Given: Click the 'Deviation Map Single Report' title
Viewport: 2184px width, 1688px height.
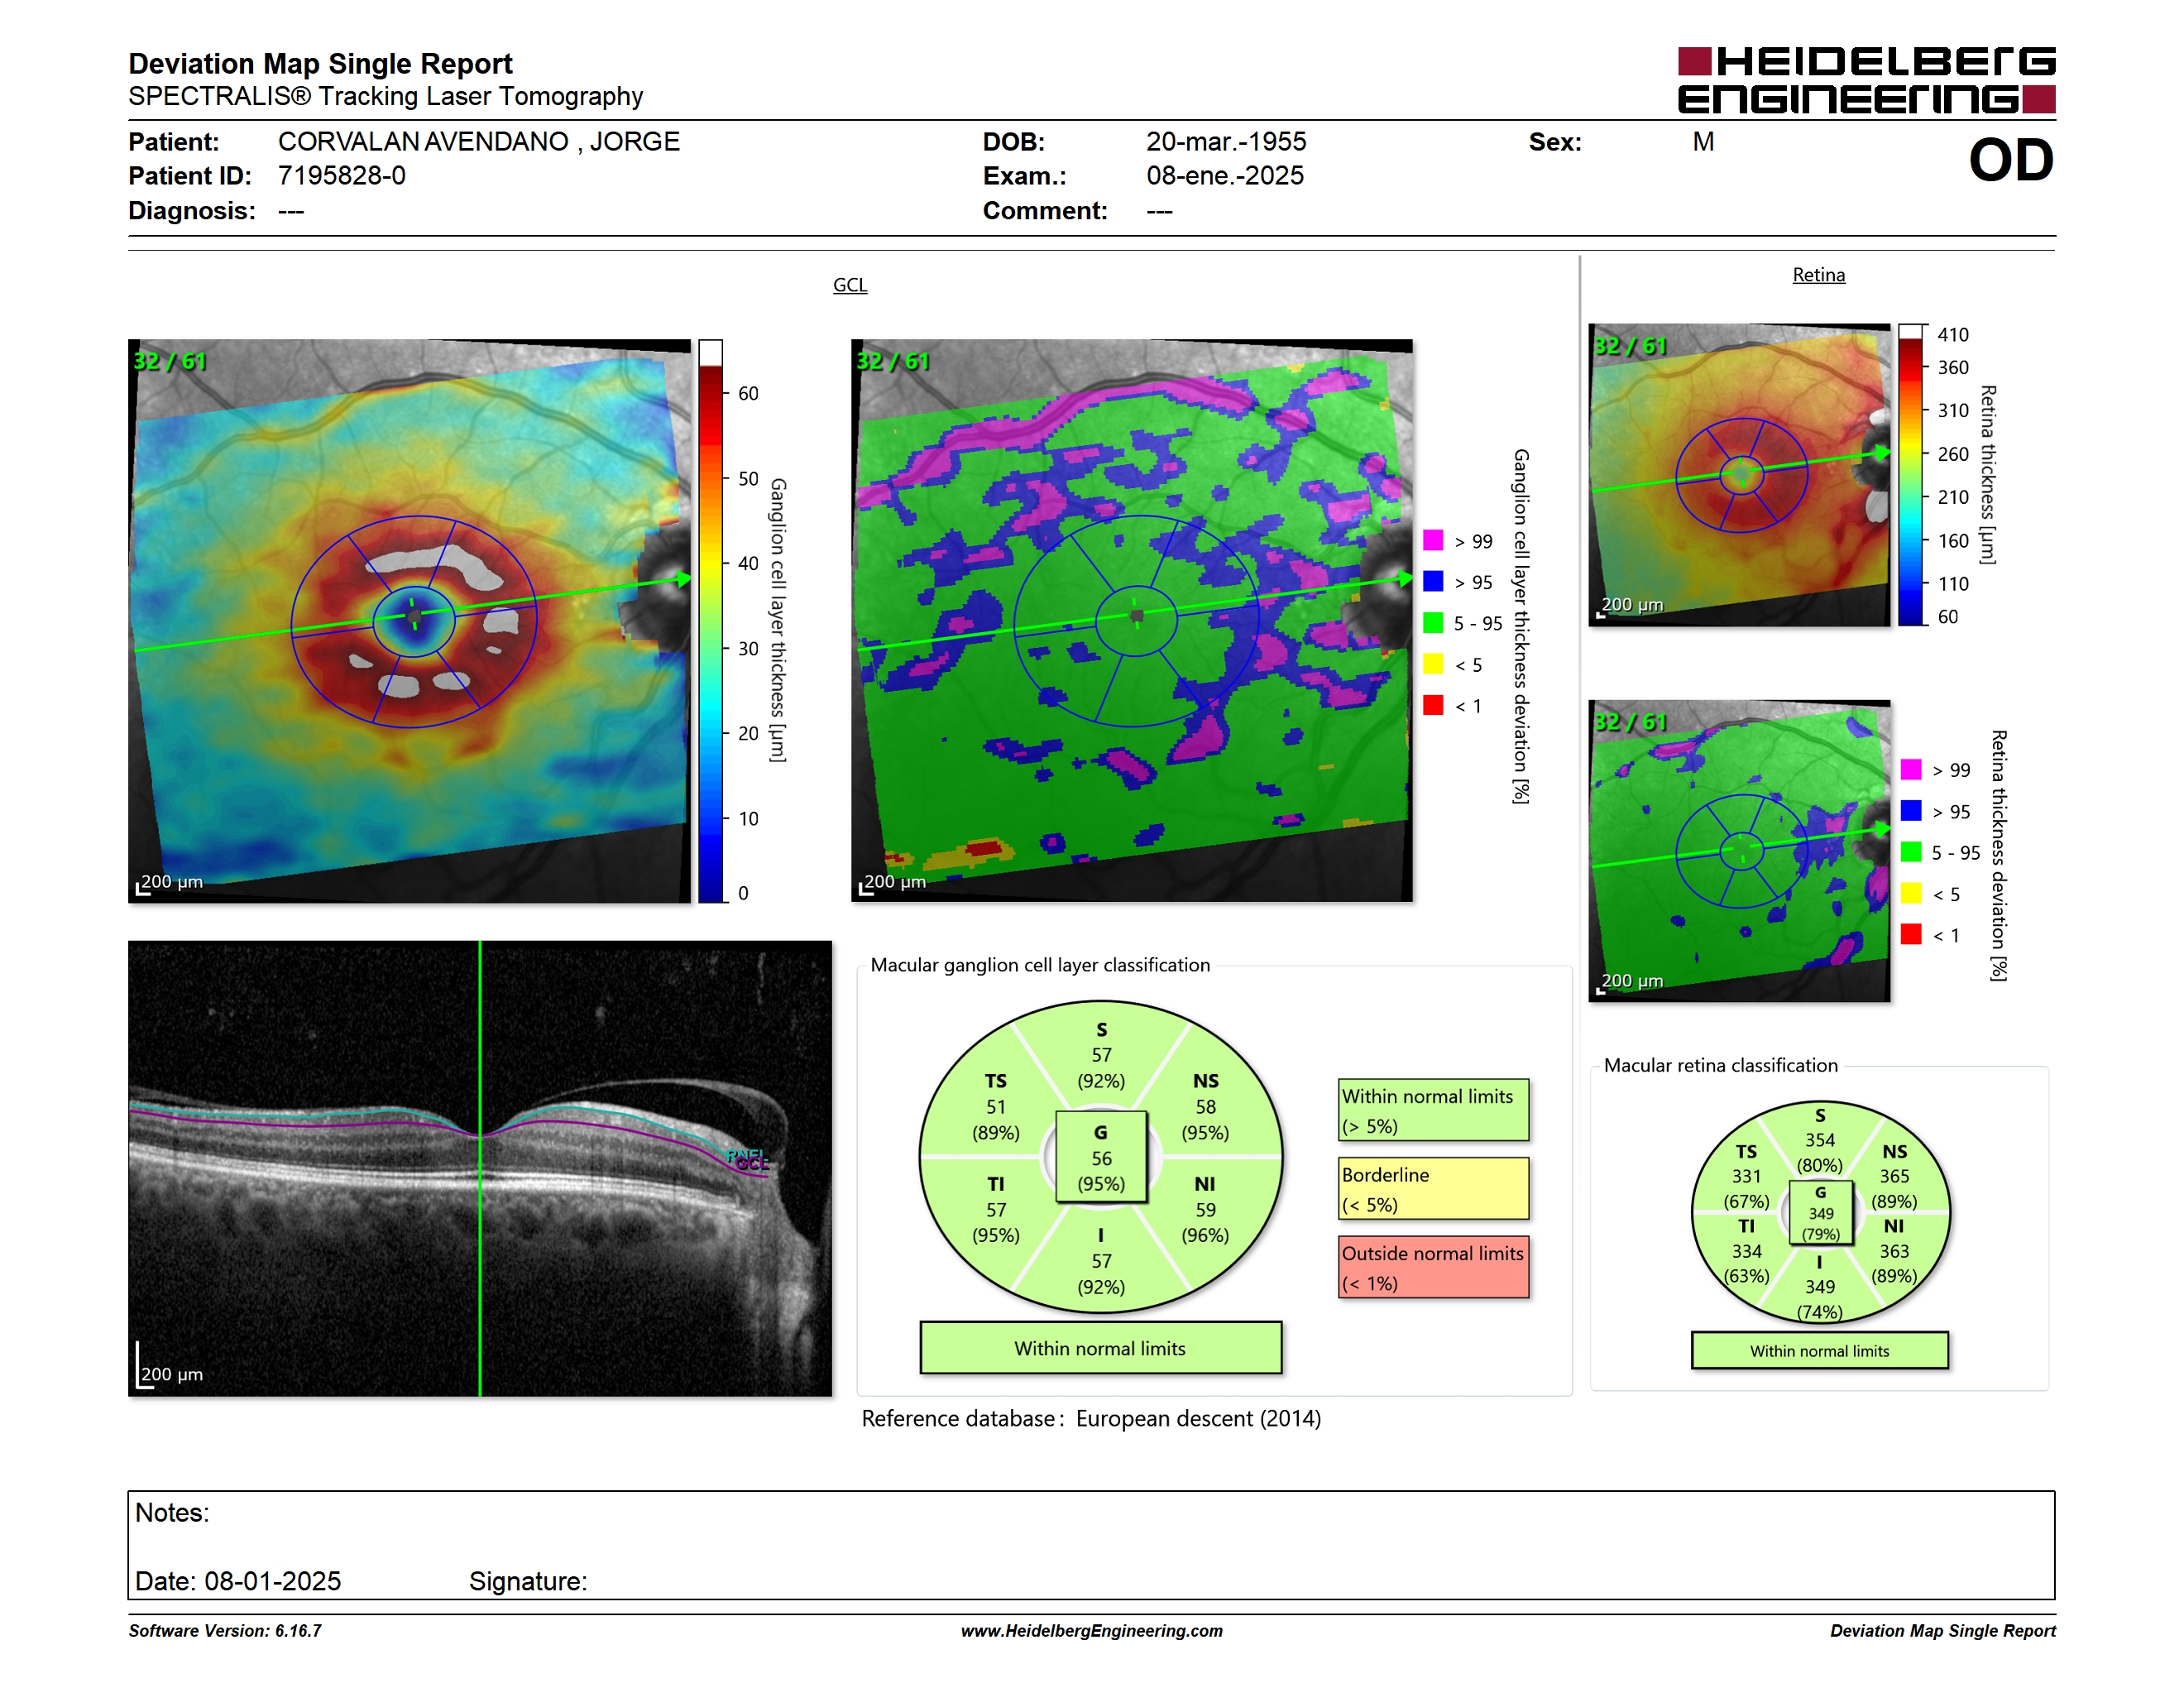Looking at the screenshot, I should (x=320, y=64).
